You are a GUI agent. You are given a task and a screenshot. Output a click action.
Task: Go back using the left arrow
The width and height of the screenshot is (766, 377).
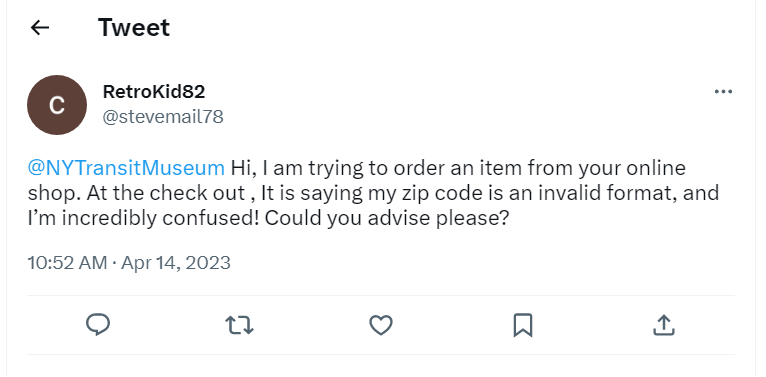[x=40, y=28]
